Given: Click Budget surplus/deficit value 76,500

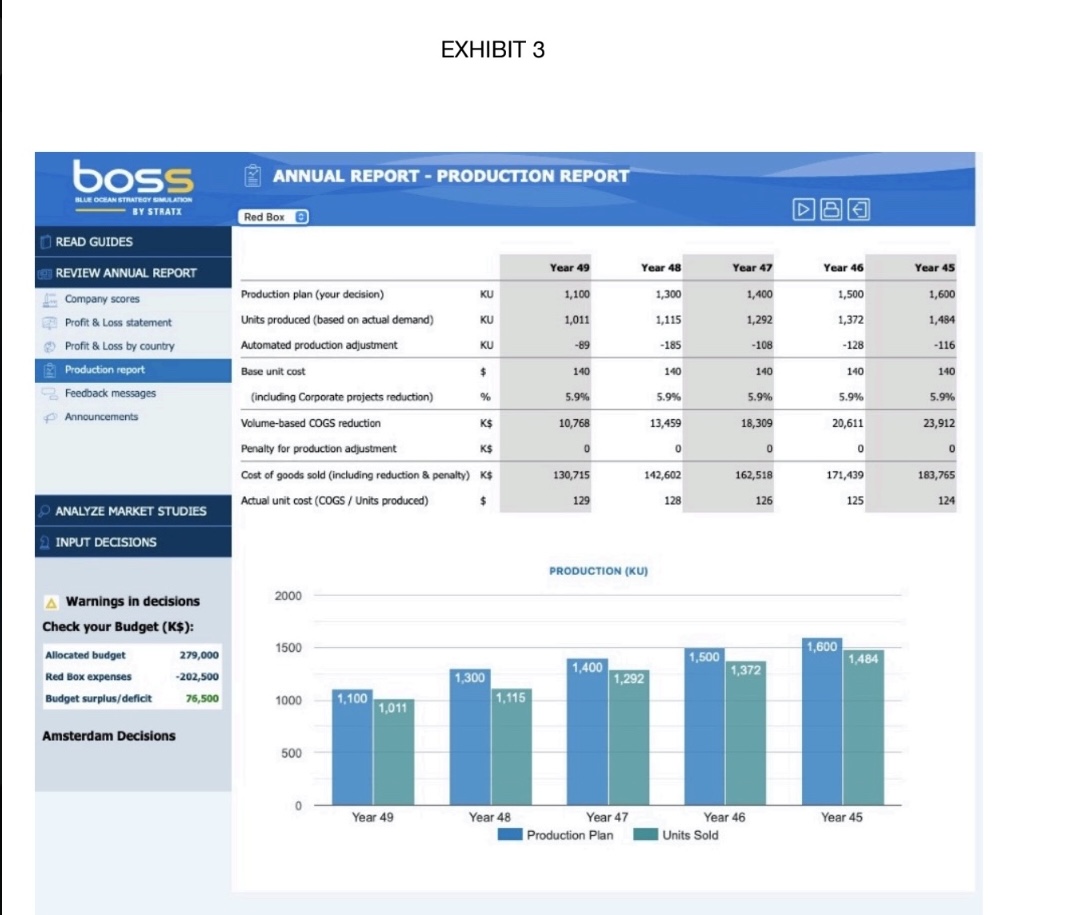Looking at the screenshot, I should 202,698.
